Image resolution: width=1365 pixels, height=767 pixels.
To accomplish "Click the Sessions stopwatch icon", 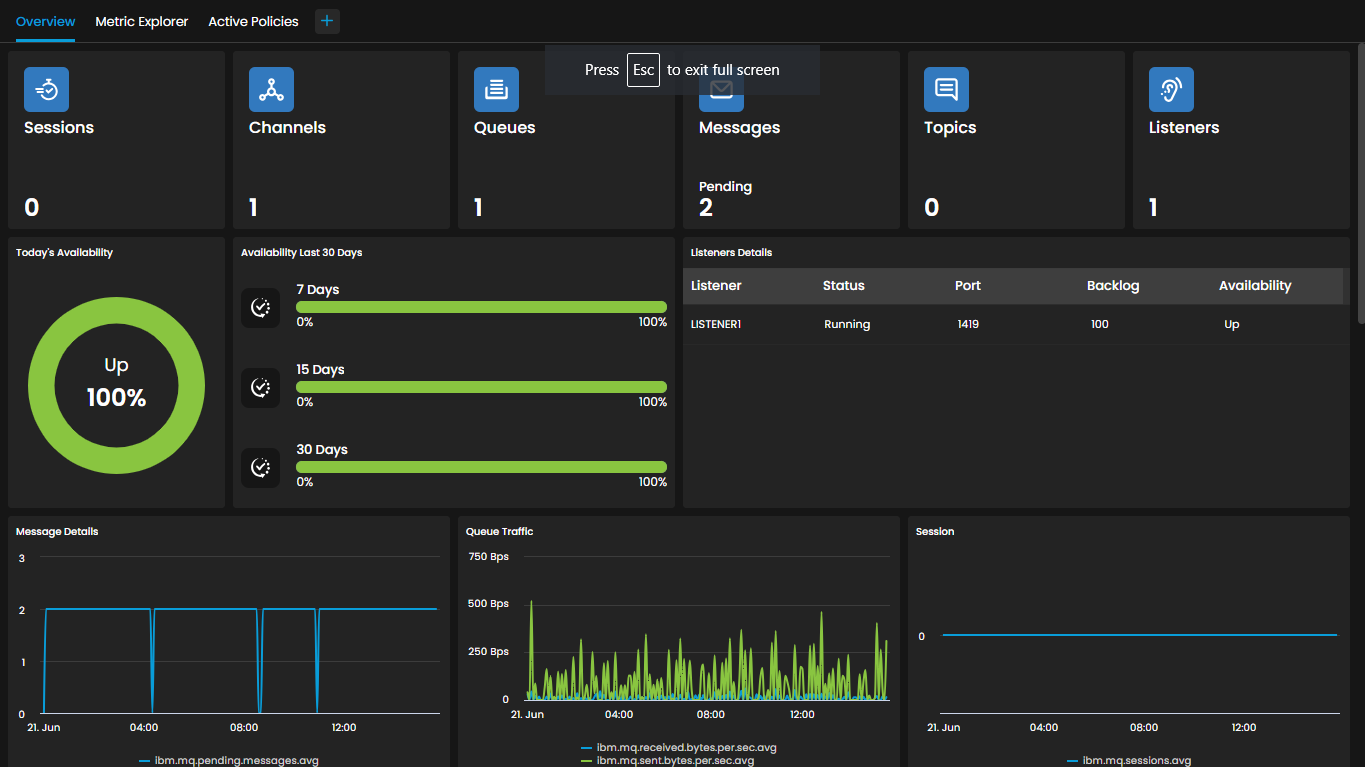I will [46, 89].
